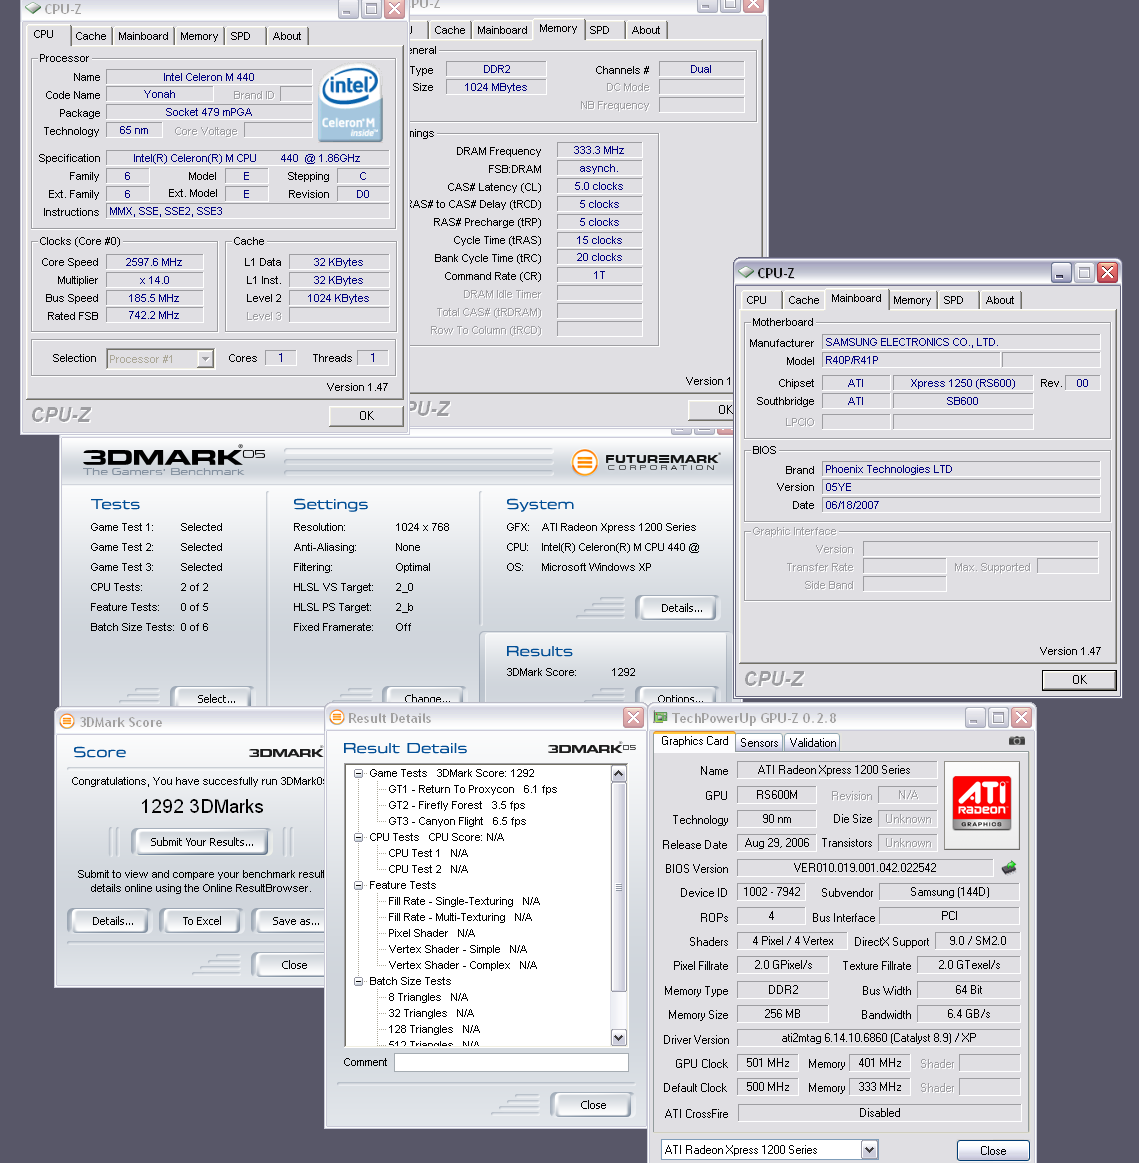The width and height of the screenshot is (1139, 1163).
Task: Click the System Details... button in 3DMark05
Action: [x=681, y=608]
